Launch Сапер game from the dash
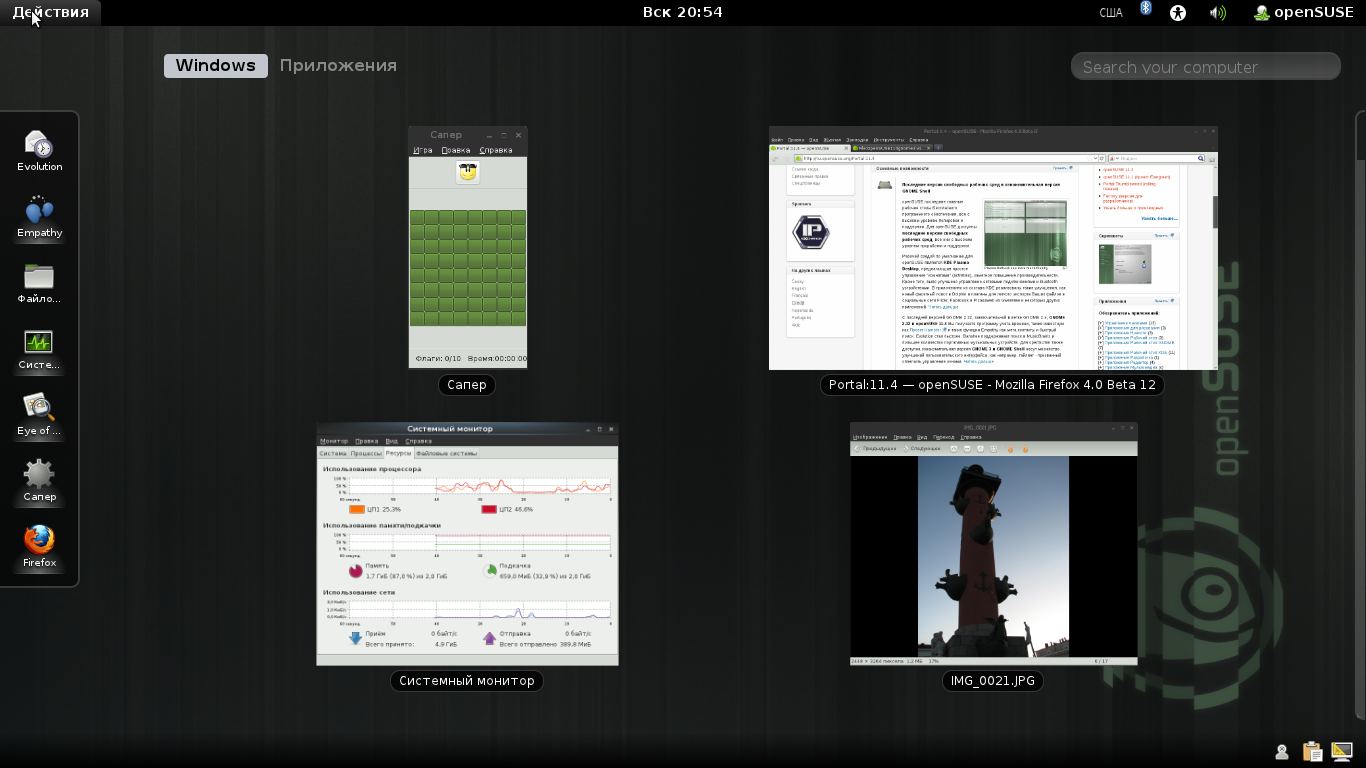This screenshot has width=1366, height=768. [x=39, y=480]
